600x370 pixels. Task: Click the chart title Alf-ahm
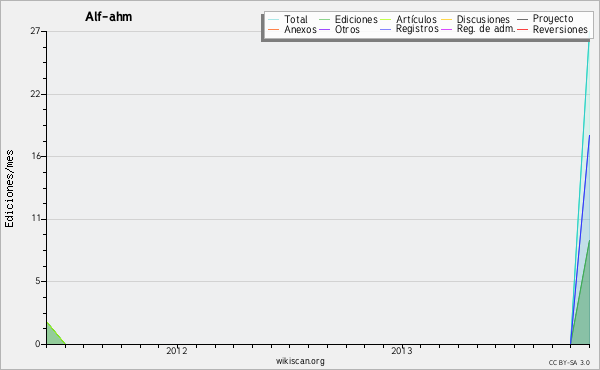(109, 17)
